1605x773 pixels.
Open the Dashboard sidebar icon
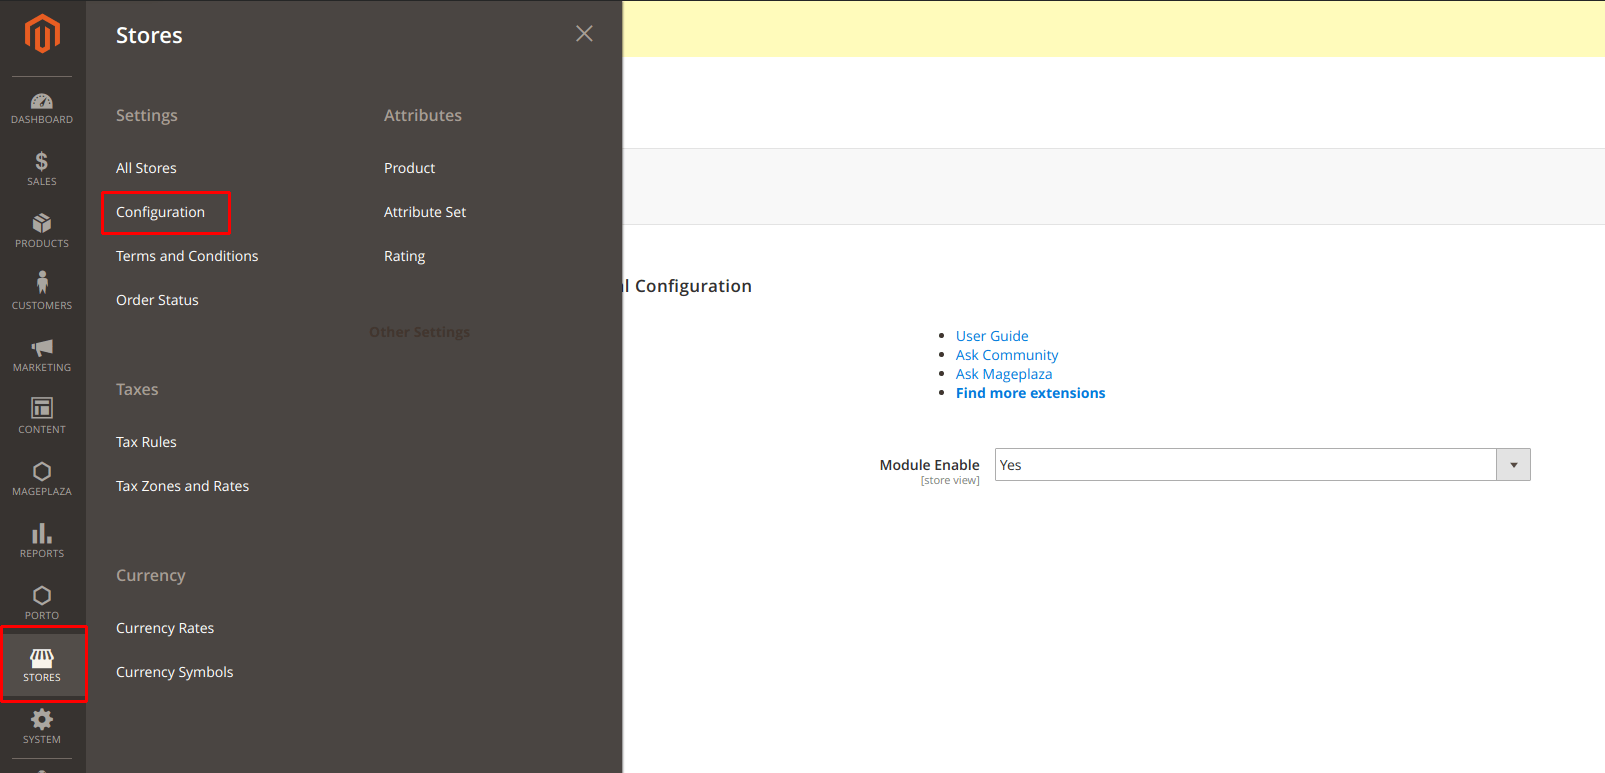42,108
